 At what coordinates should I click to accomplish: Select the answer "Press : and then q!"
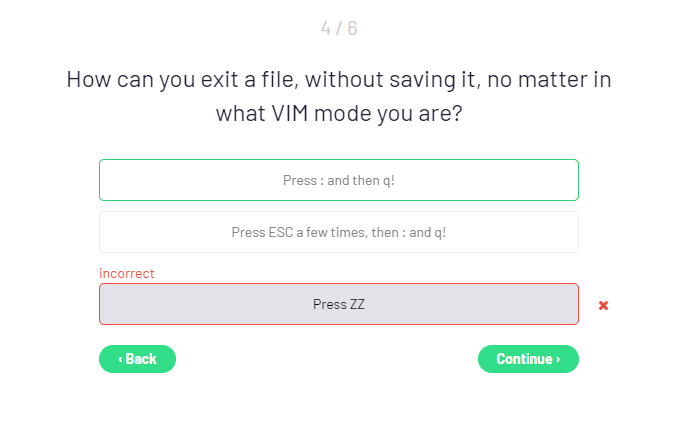tap(338, 181)
